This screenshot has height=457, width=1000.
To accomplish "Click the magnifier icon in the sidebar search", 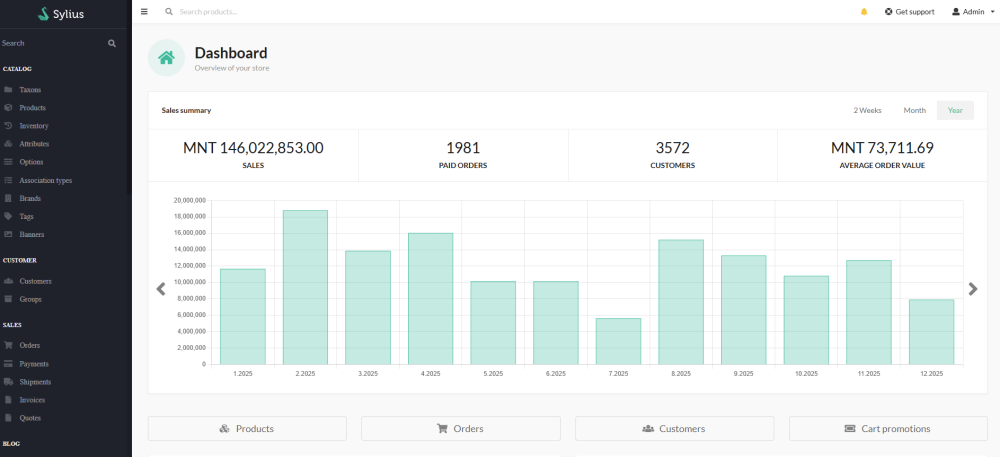I will point(112,43).
